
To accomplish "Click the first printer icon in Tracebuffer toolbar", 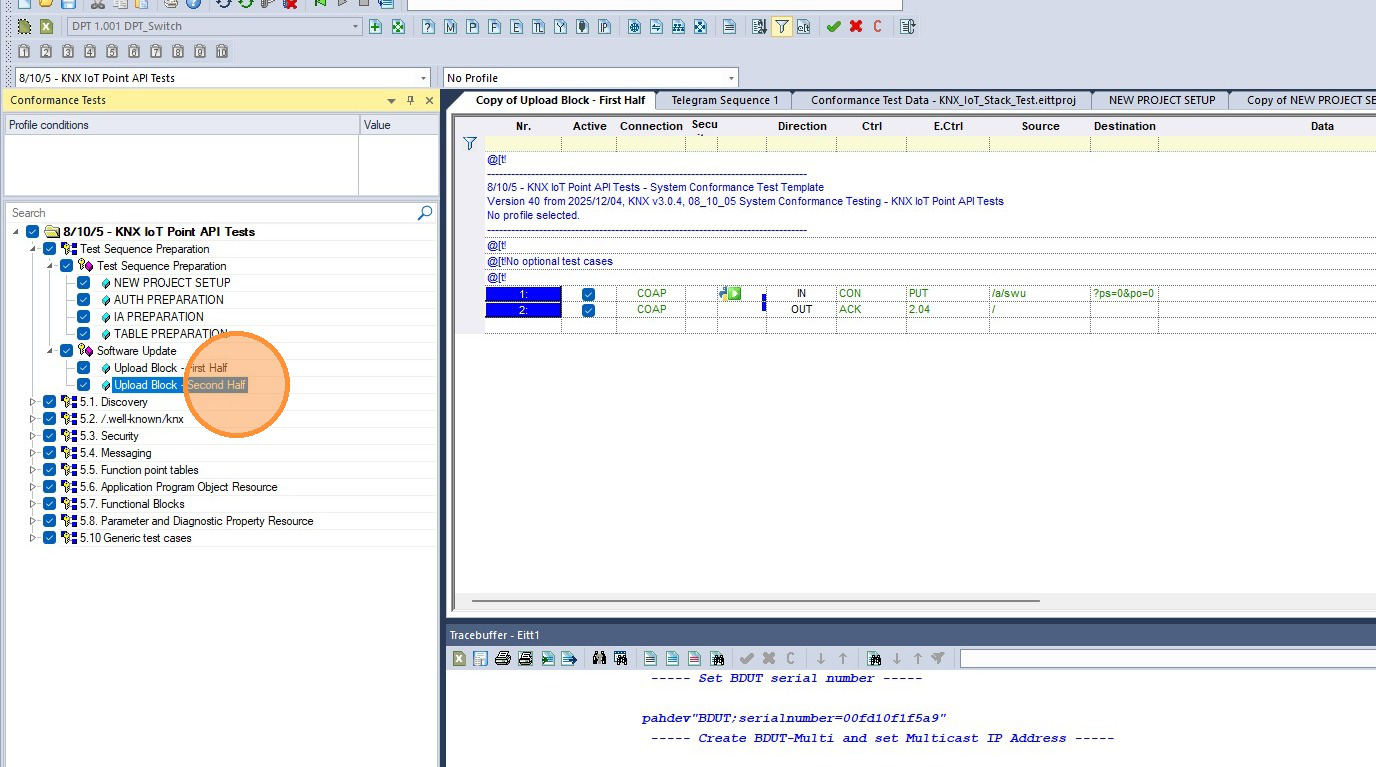I will coord(503,658).
